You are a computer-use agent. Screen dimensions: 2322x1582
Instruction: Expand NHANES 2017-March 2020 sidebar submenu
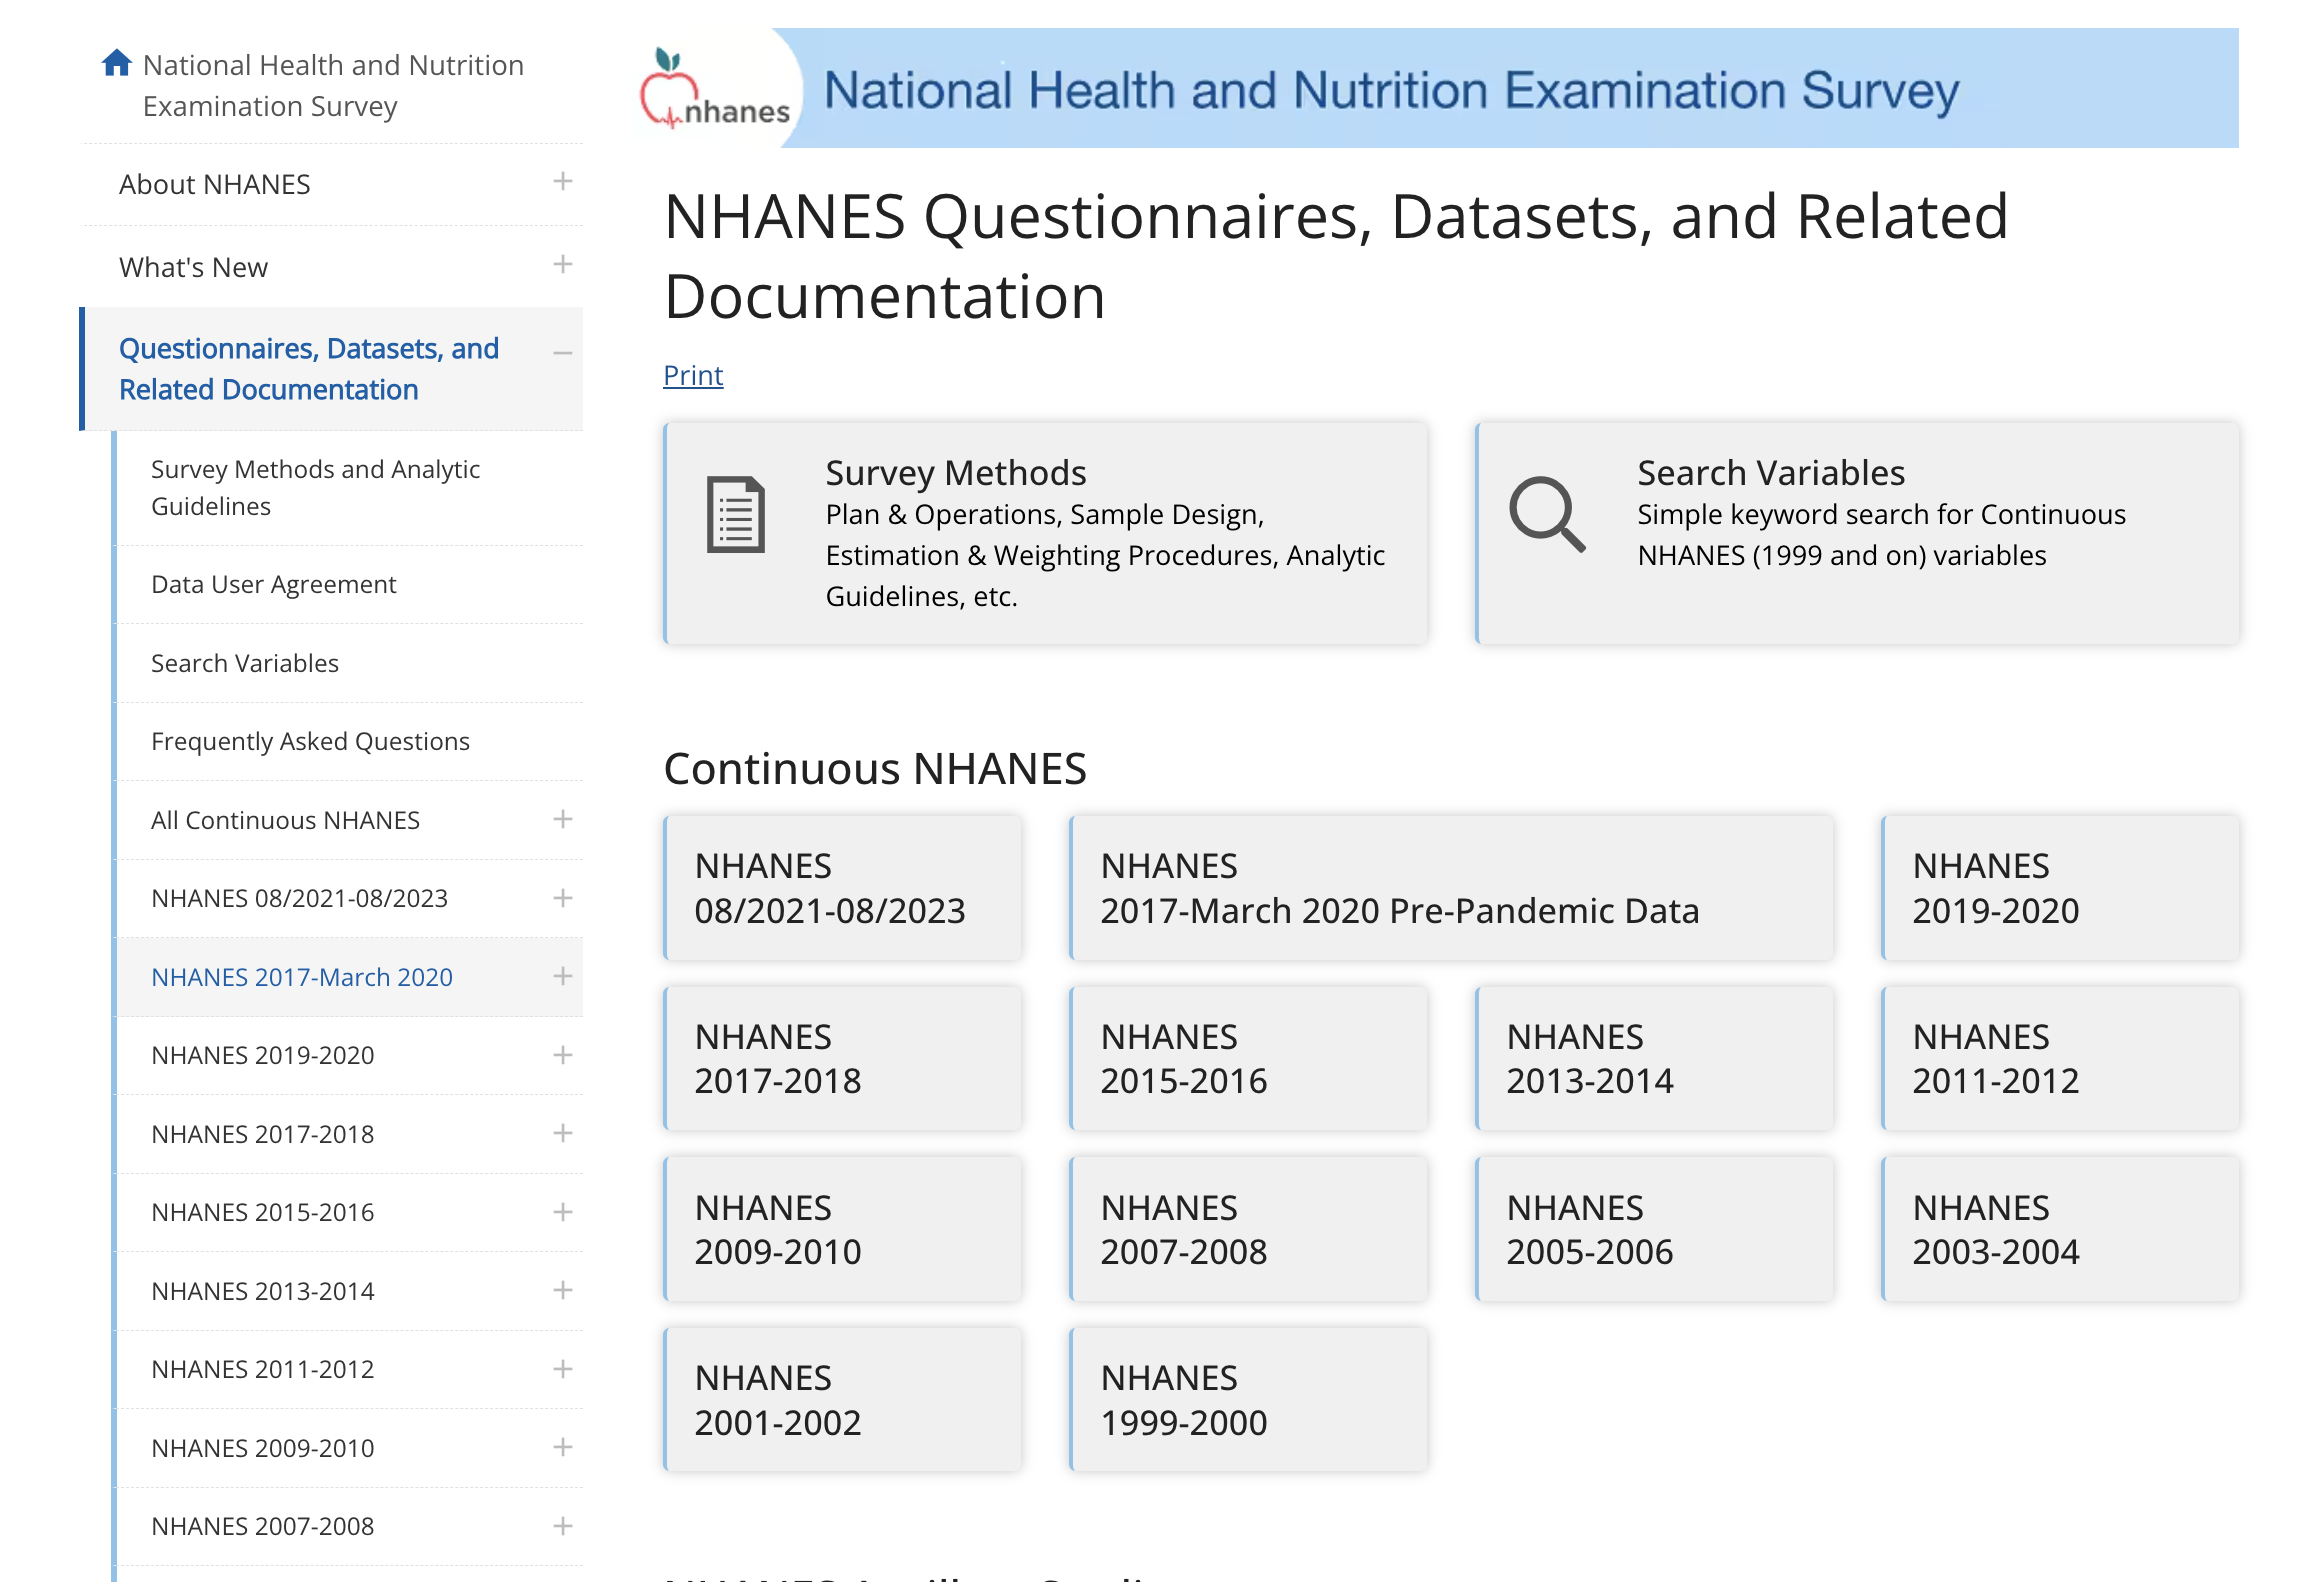point(562,977)
